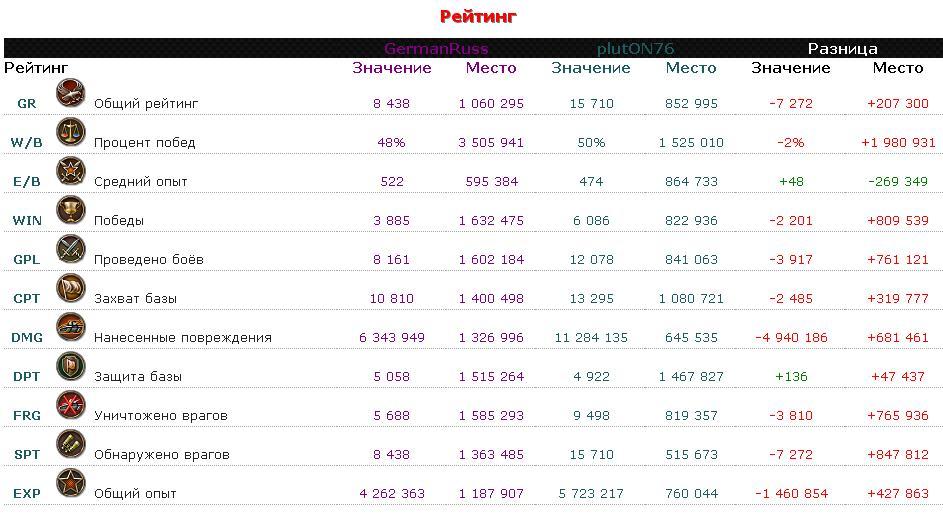Select the W/B rating abbreviation
943x519 pixels.
[x=26, y=143]
